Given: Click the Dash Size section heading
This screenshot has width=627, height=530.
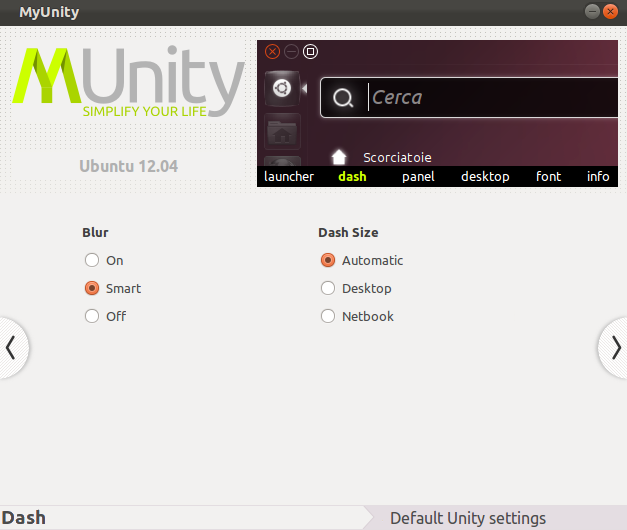Looking at the screenshot, I should (348, 232).
